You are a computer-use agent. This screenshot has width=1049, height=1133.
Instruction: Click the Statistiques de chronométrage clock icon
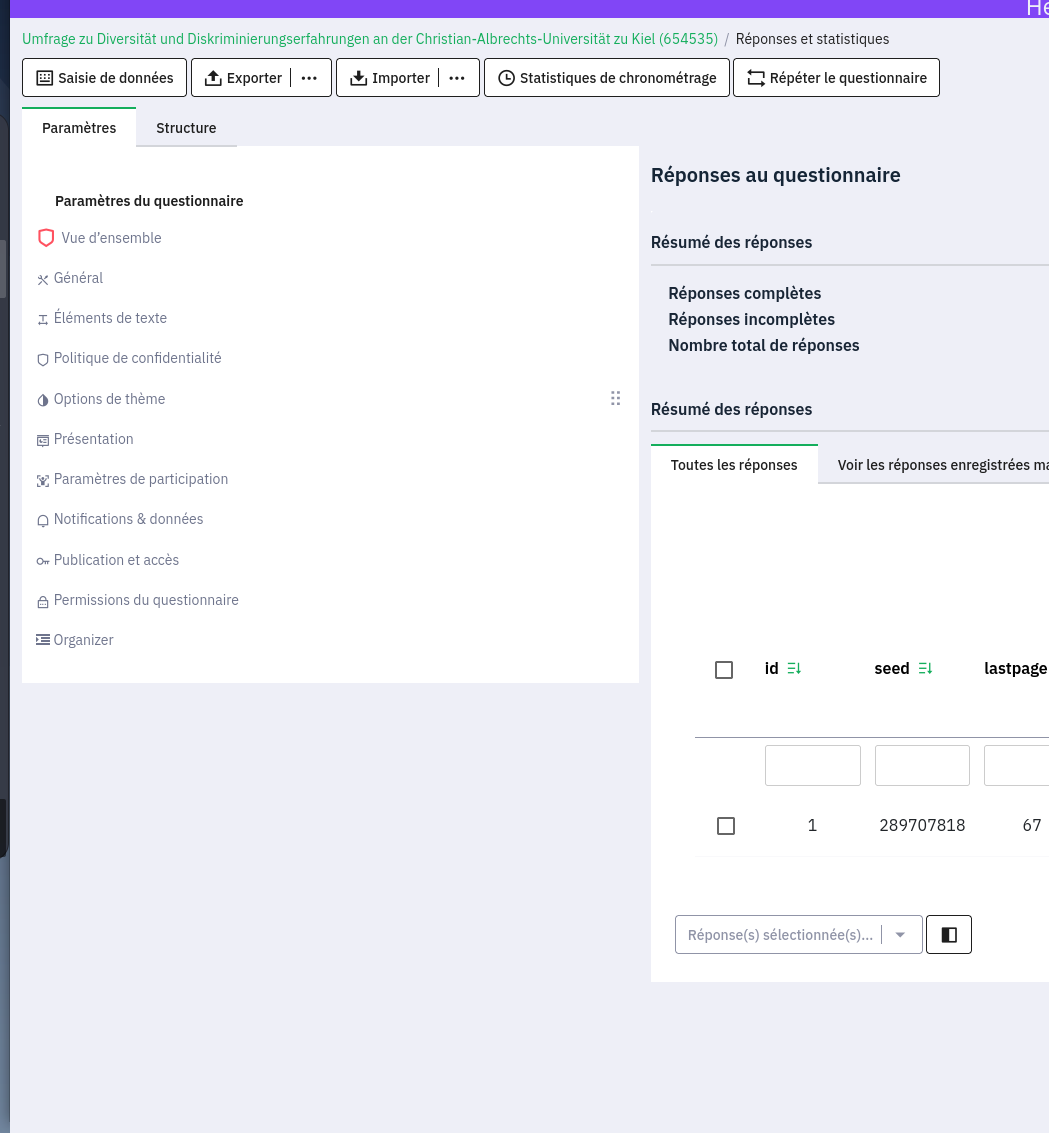[506, 78]
